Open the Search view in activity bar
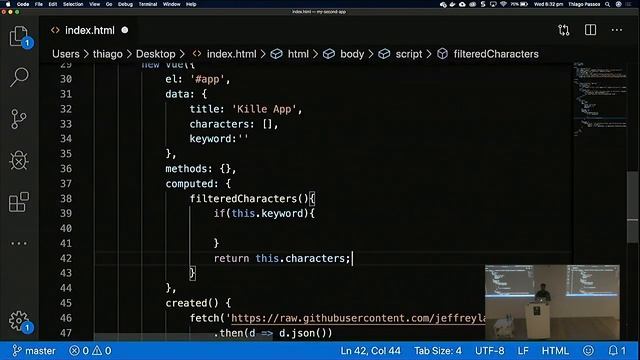The image size is (640, 360). pyautogui.click(x=19, y=77)
